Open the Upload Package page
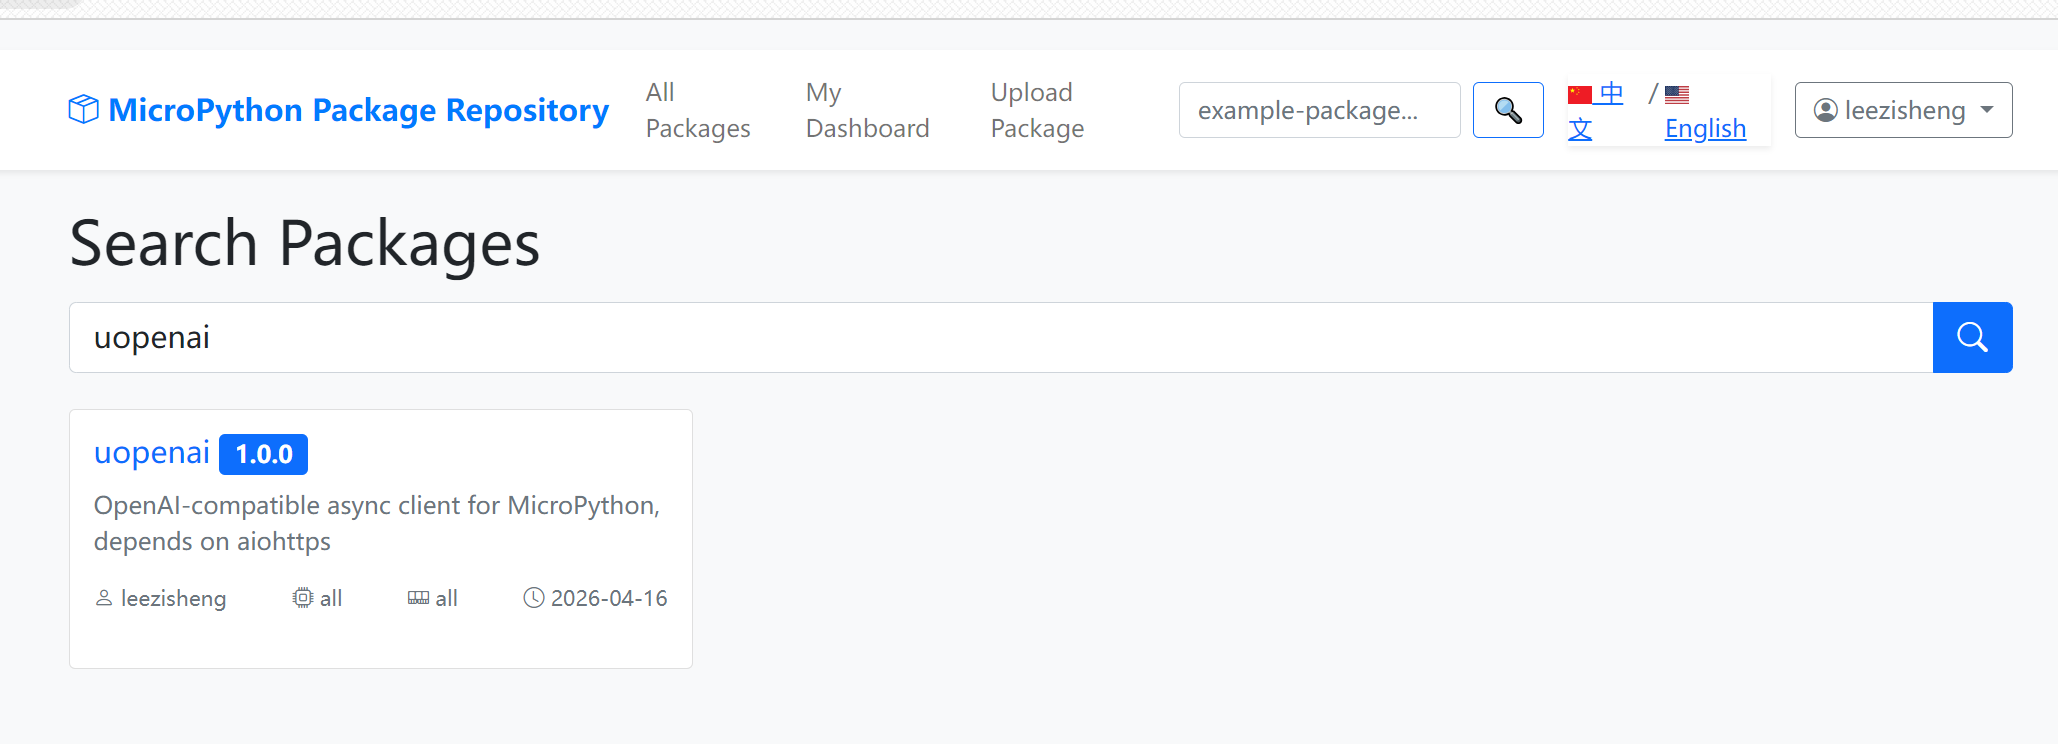This screenshot has width=2058, height=744. pyautogui.click(x=1037, y=110)
